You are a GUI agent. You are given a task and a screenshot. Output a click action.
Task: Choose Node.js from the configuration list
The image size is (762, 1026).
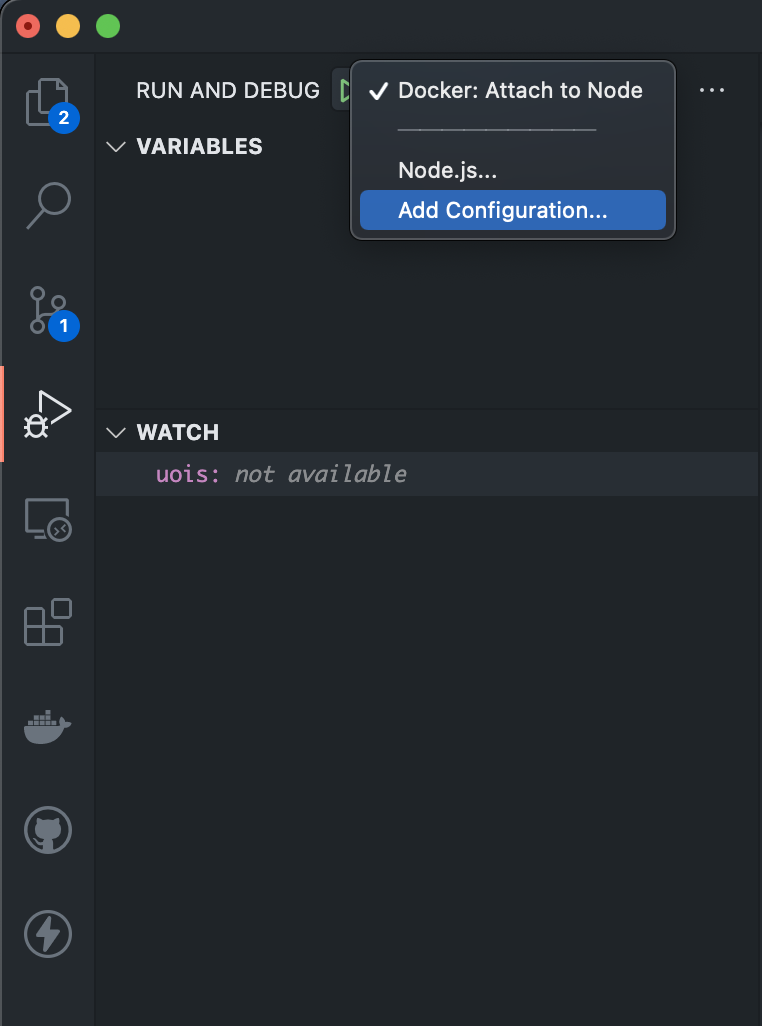(447, 170)
